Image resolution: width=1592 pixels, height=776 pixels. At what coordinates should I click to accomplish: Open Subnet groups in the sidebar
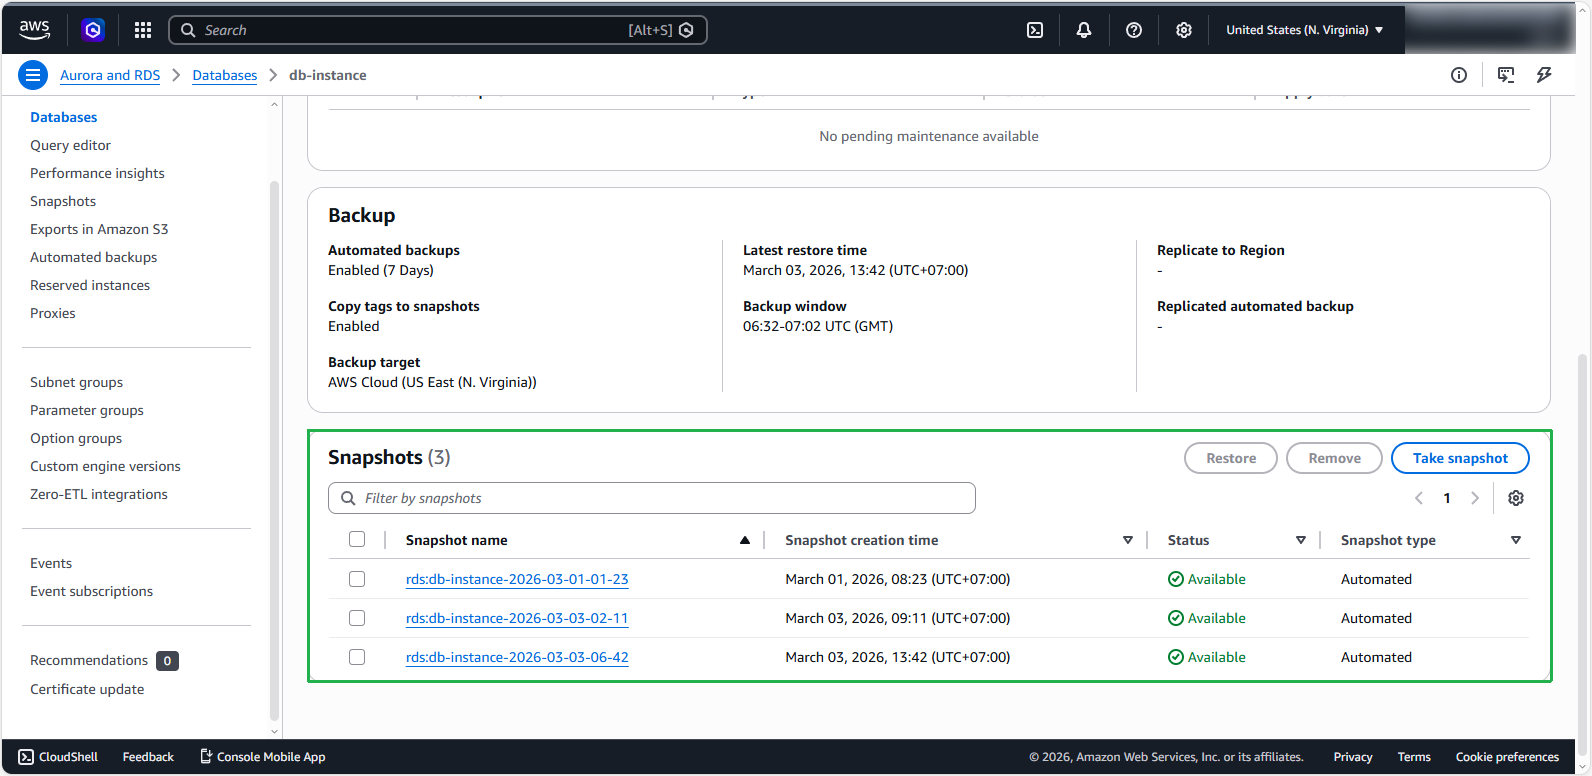(x=76, y=382)
